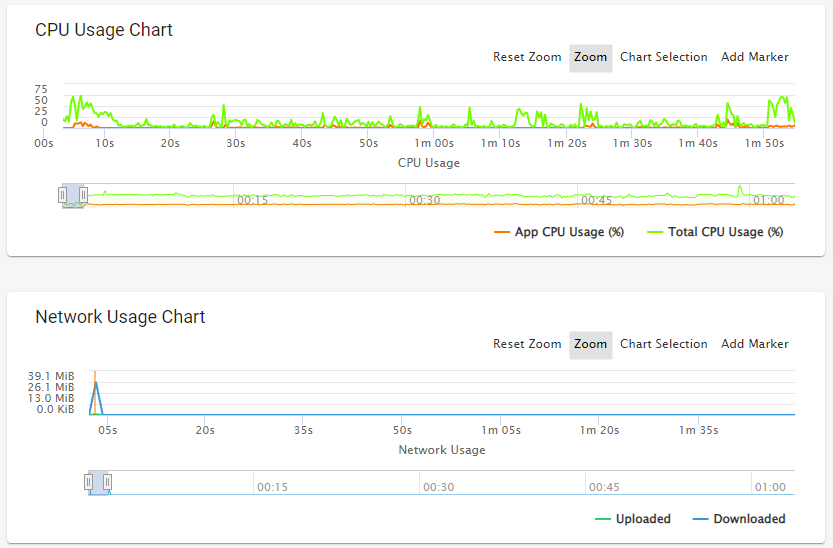833x548 pixels.
Task: Grab left handle of CPU range navigator
Action: pos(63,195)
